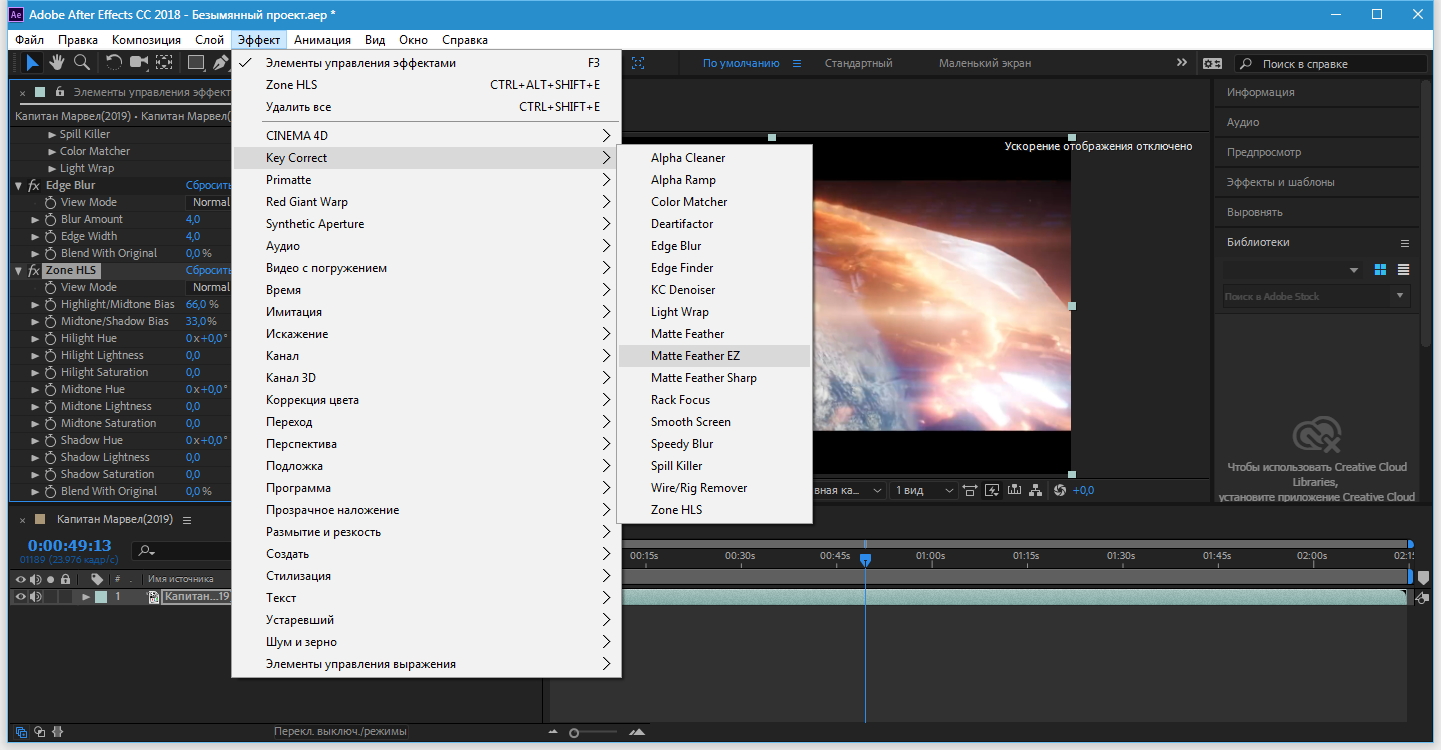Click the timeline layer search field
The width and height of the screenshot is (1441, 750).
[x=182, y=550]
